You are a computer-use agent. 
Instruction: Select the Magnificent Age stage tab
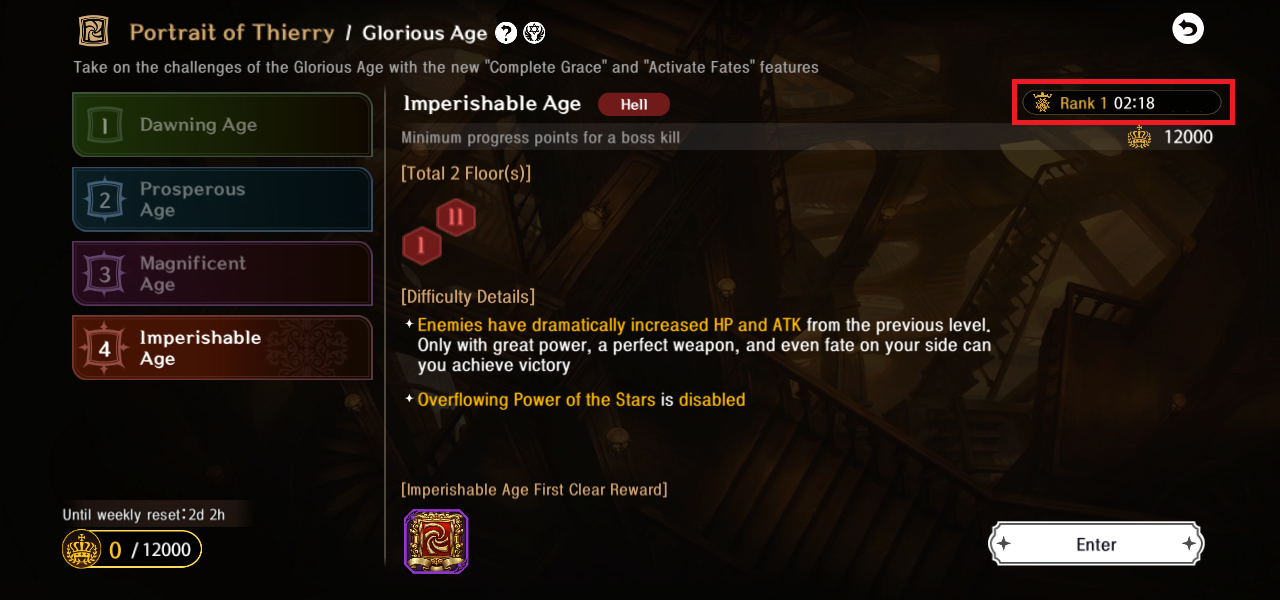pyautogui.click(x=222, y=274)
